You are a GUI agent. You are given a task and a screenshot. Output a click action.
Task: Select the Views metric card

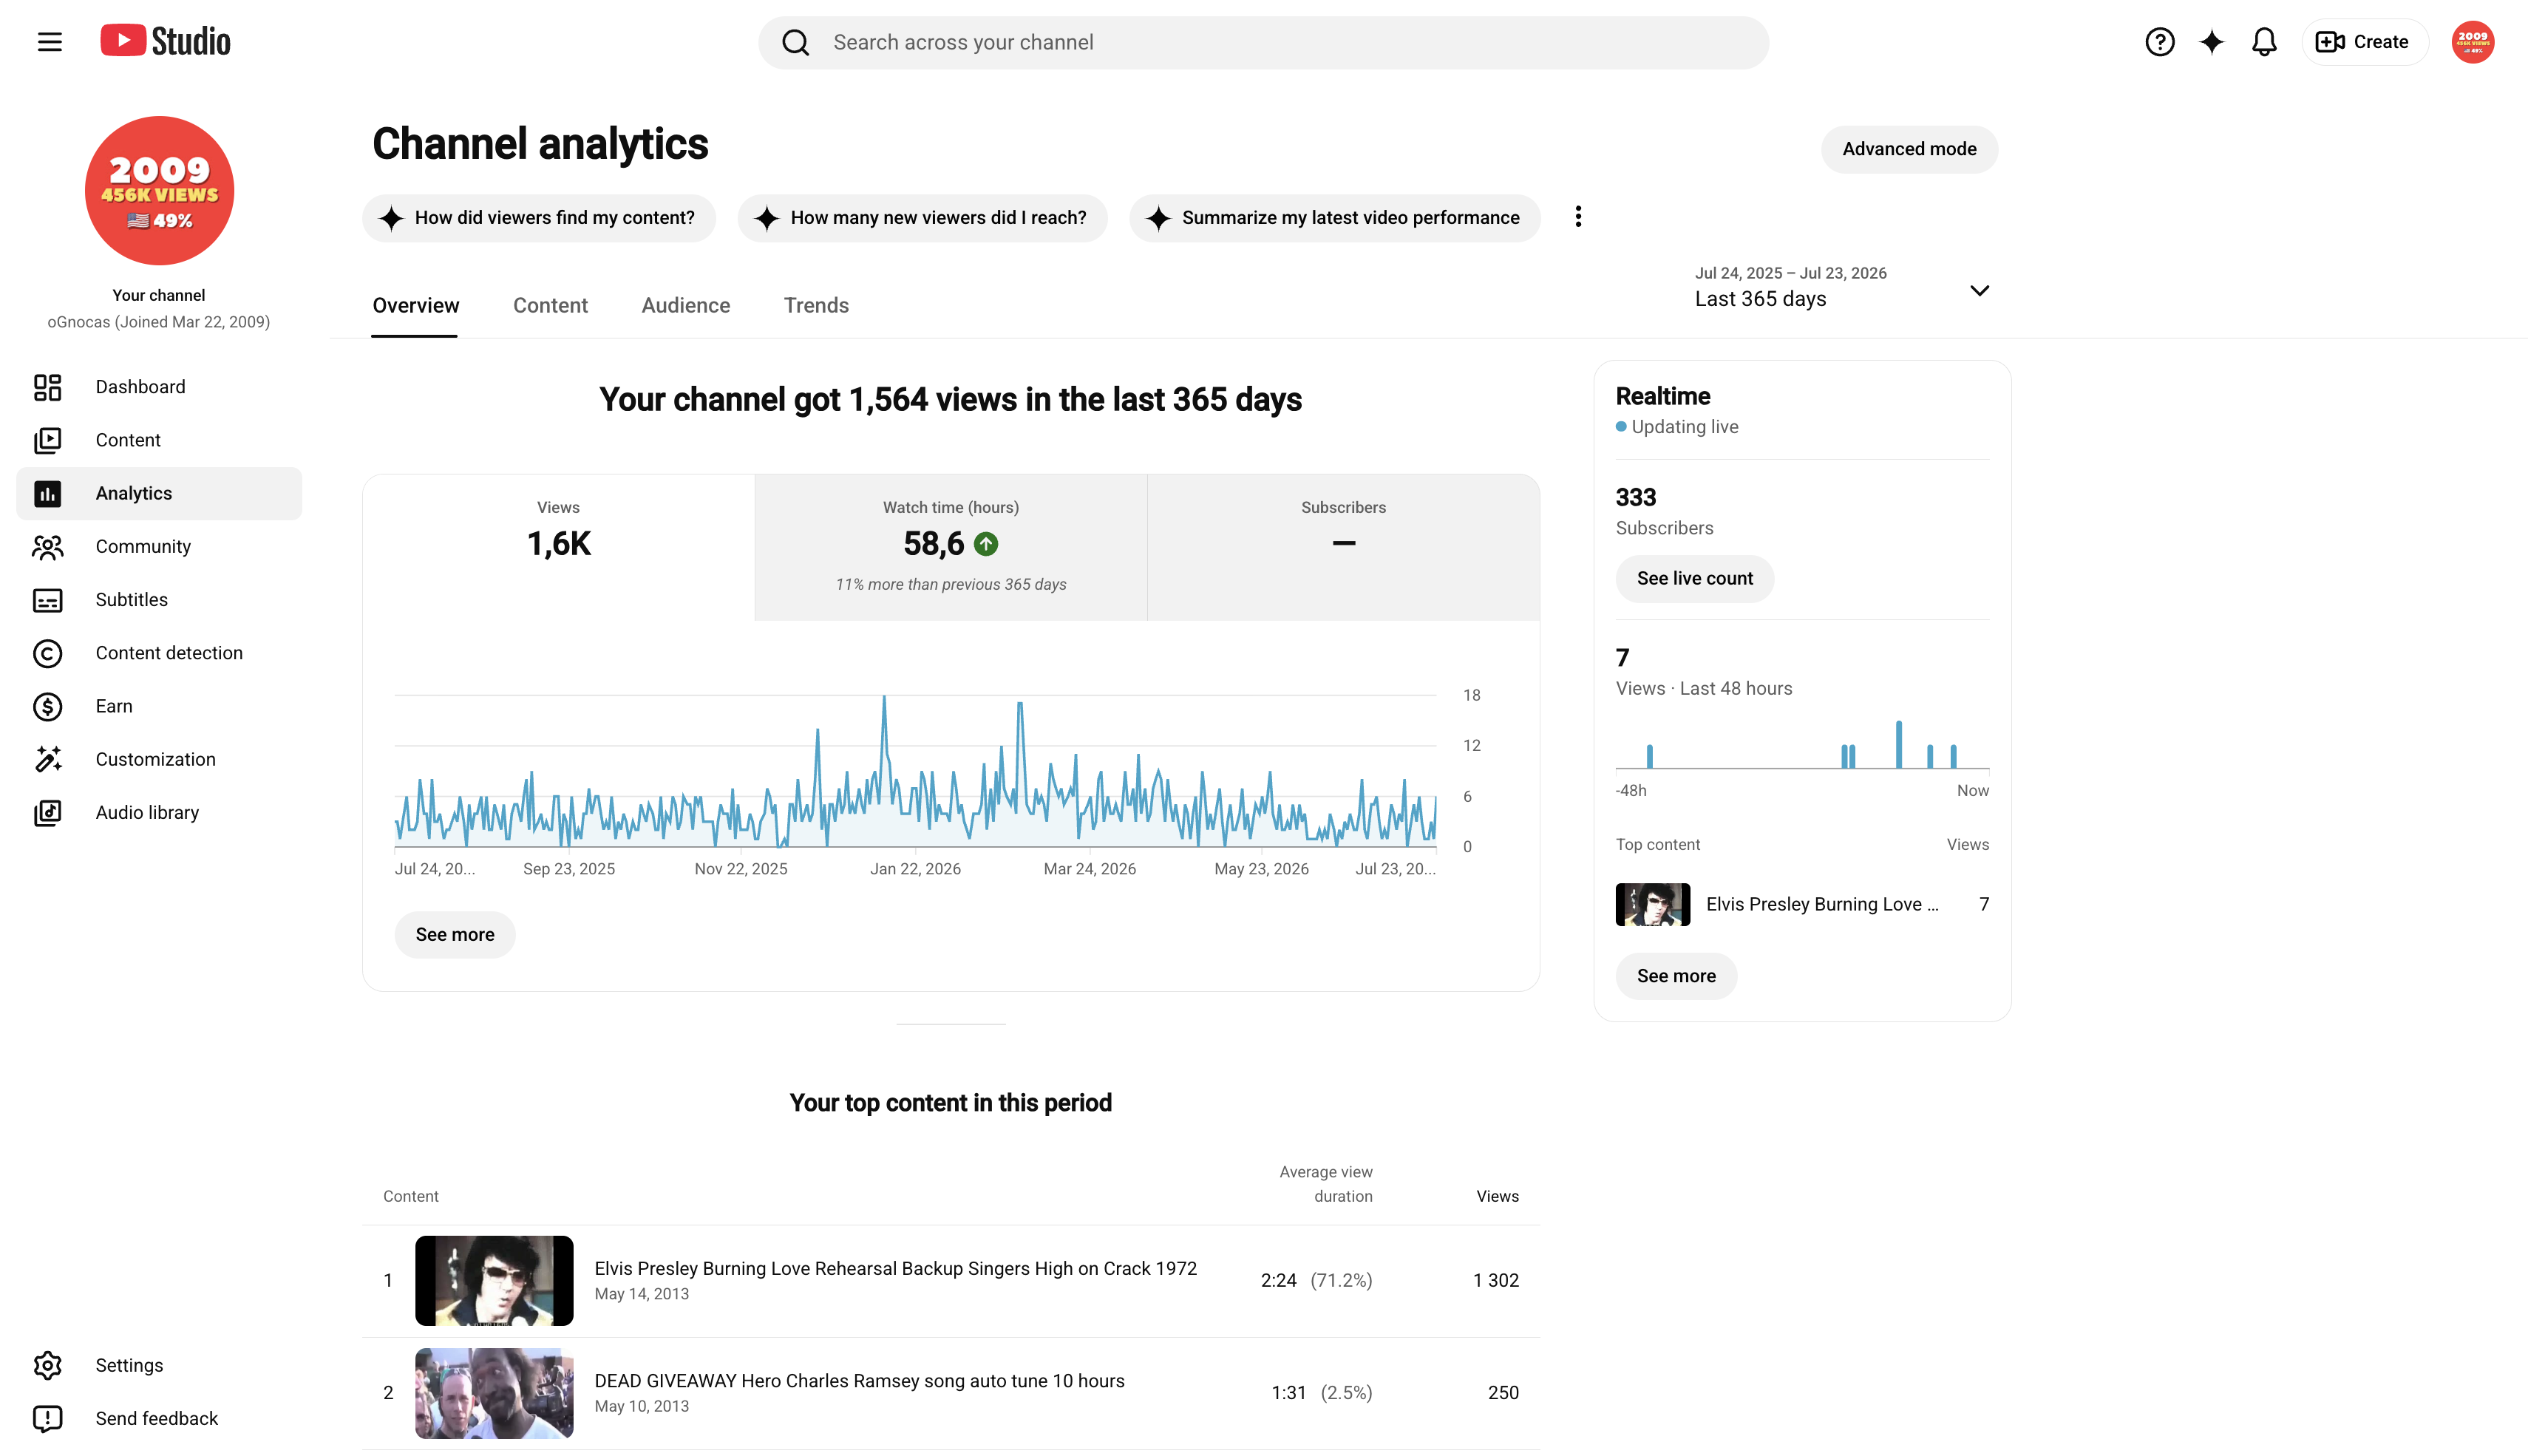558,547
